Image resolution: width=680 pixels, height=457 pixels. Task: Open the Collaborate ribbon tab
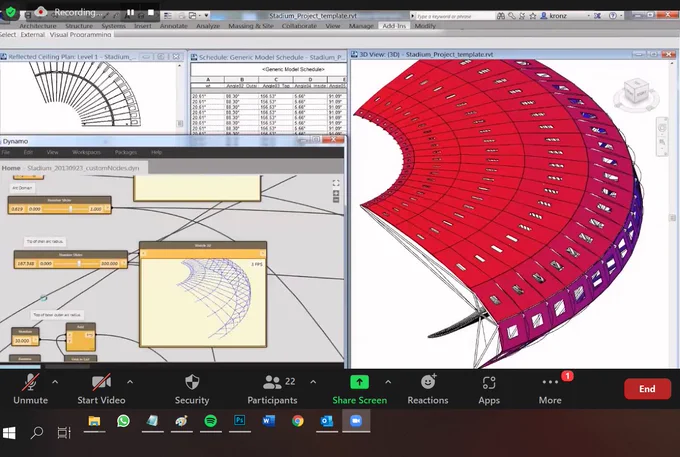click(299, 26)
